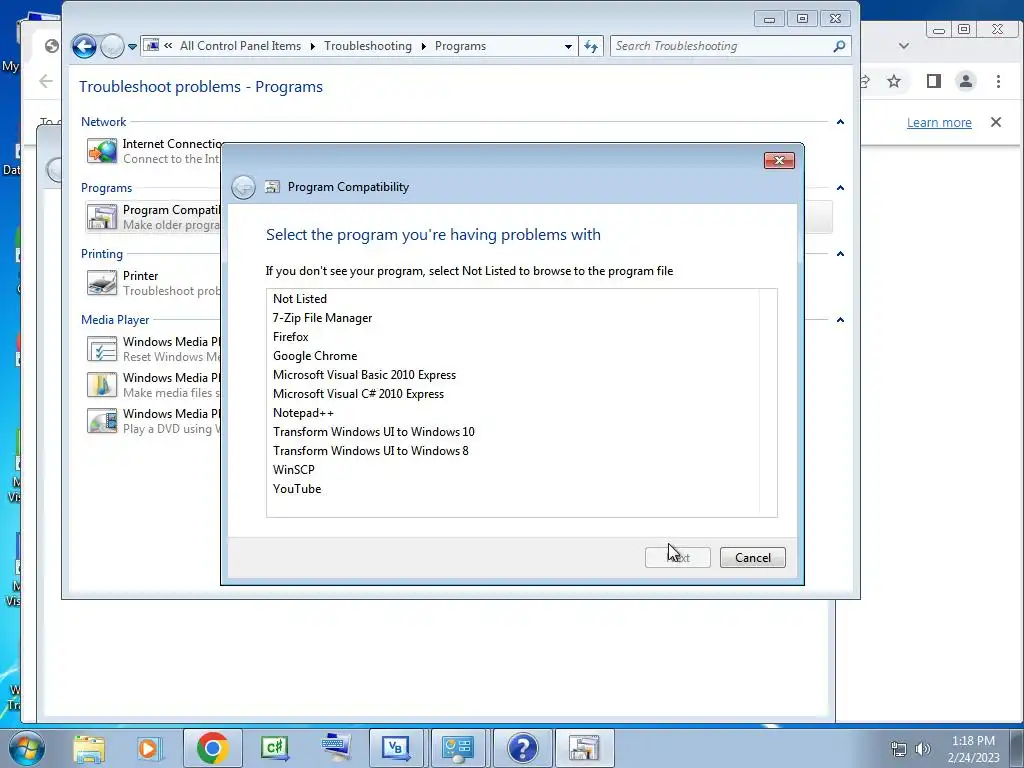Viewport: 1024px width, 768px height.
Task: Open the on-screen keyboard taskbar icon
Action: point(337,748)
